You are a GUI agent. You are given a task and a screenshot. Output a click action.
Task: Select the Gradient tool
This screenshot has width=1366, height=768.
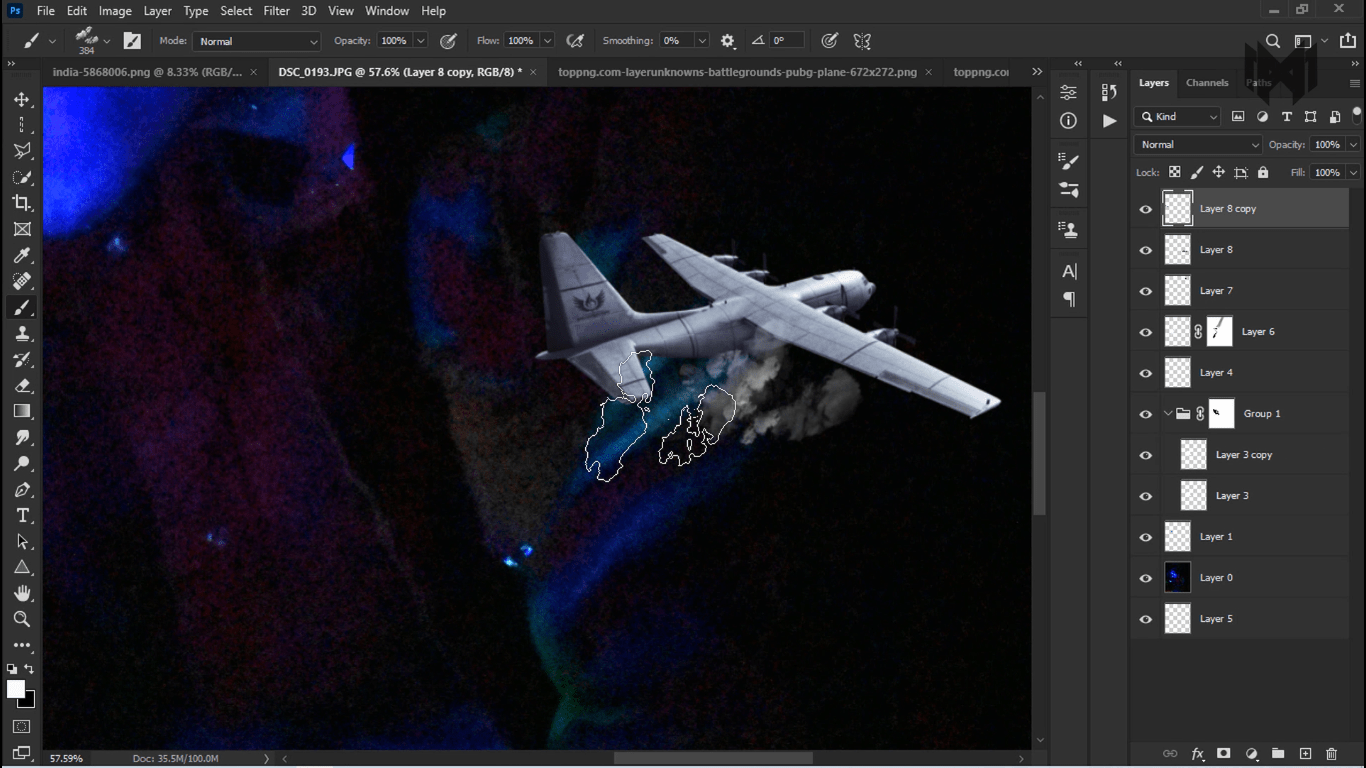[22, 411]
